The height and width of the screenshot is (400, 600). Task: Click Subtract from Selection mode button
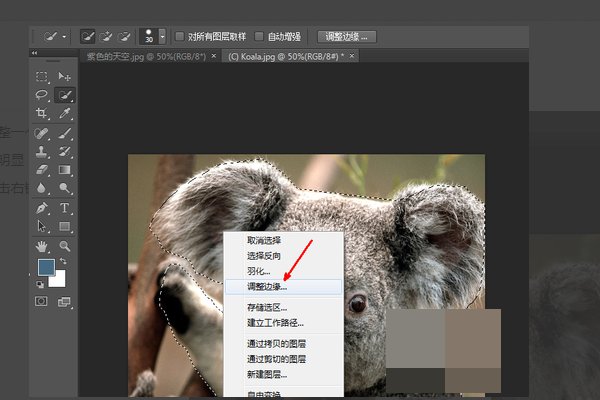pyautogui.click(x=124, y=37)
